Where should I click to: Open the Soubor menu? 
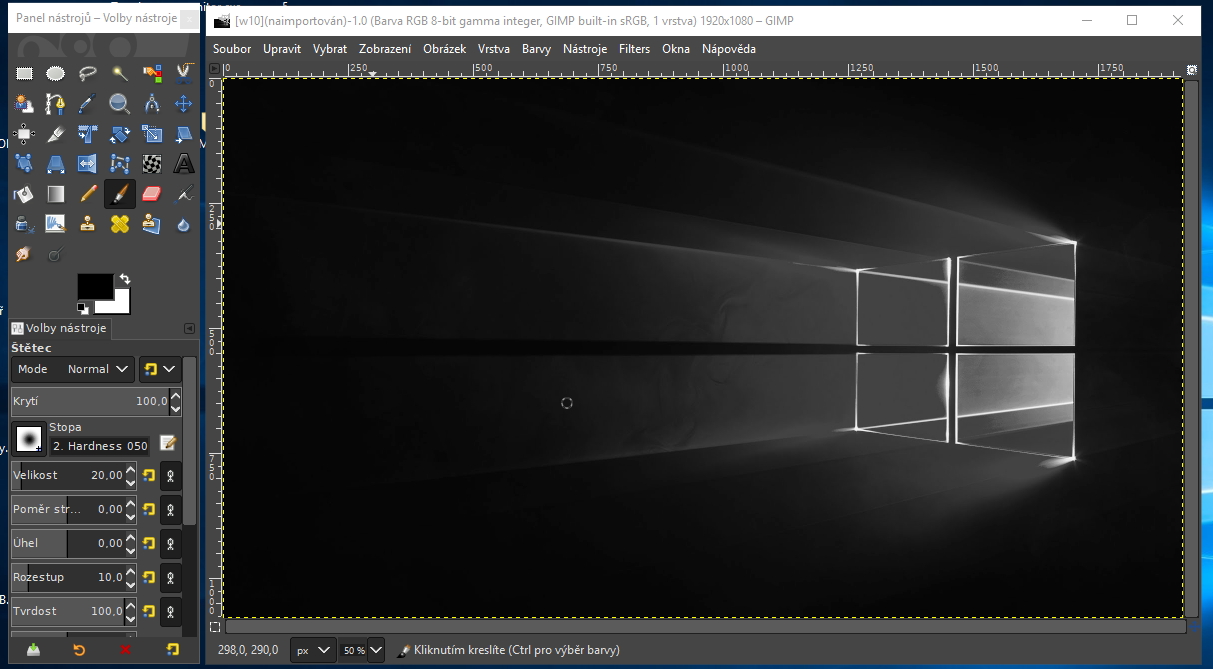pyautogui.click(x=232, y=48)
